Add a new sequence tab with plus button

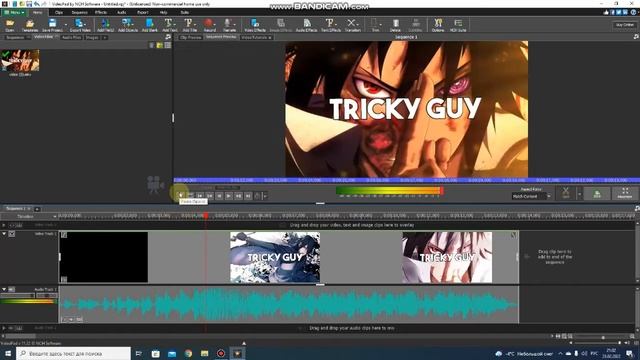point(37,209)
